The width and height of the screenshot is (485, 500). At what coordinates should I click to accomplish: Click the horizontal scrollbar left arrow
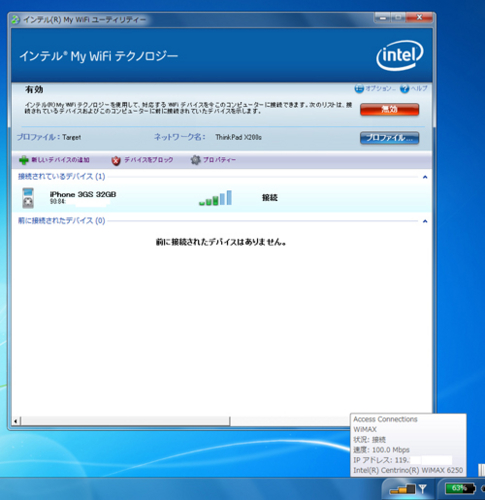tap(16, 421)
